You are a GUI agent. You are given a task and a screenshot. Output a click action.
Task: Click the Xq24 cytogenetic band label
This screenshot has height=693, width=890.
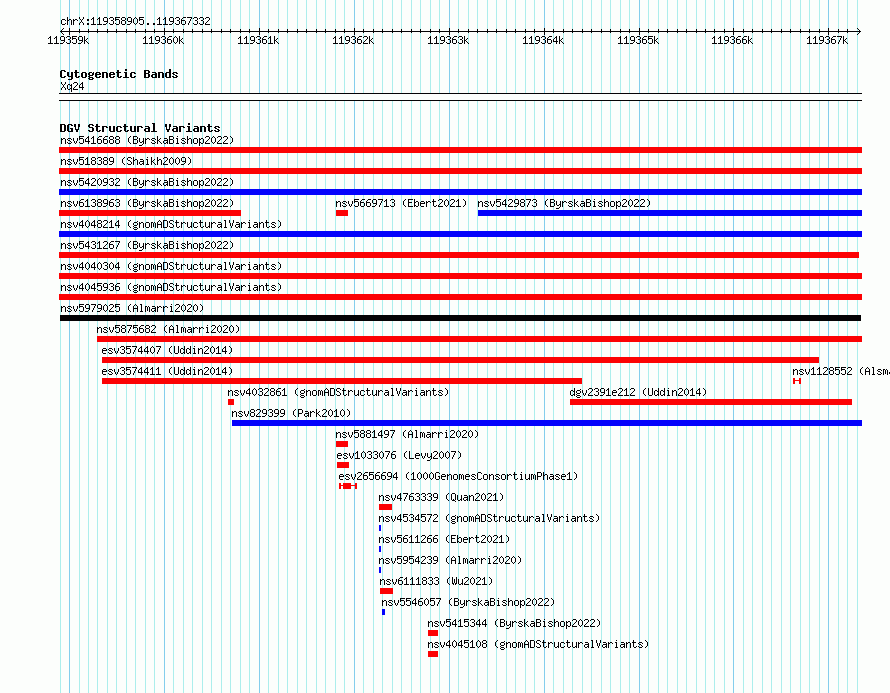tap(72, 86)
